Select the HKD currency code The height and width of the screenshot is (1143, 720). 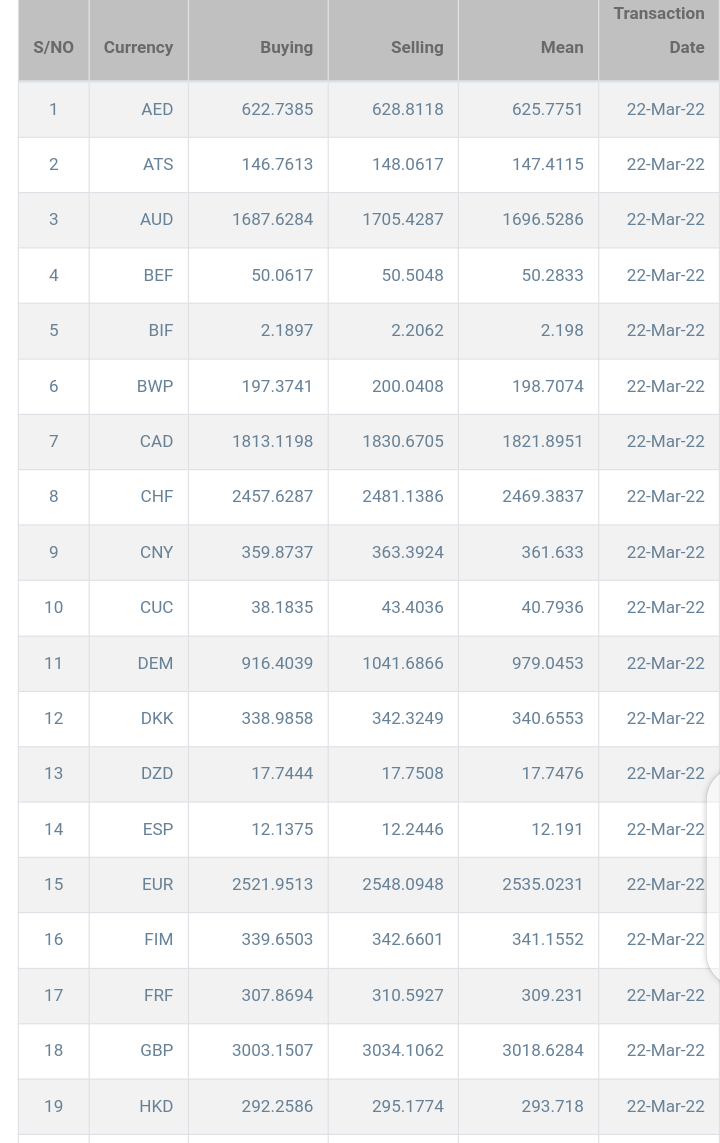(x=156, y=1106)
